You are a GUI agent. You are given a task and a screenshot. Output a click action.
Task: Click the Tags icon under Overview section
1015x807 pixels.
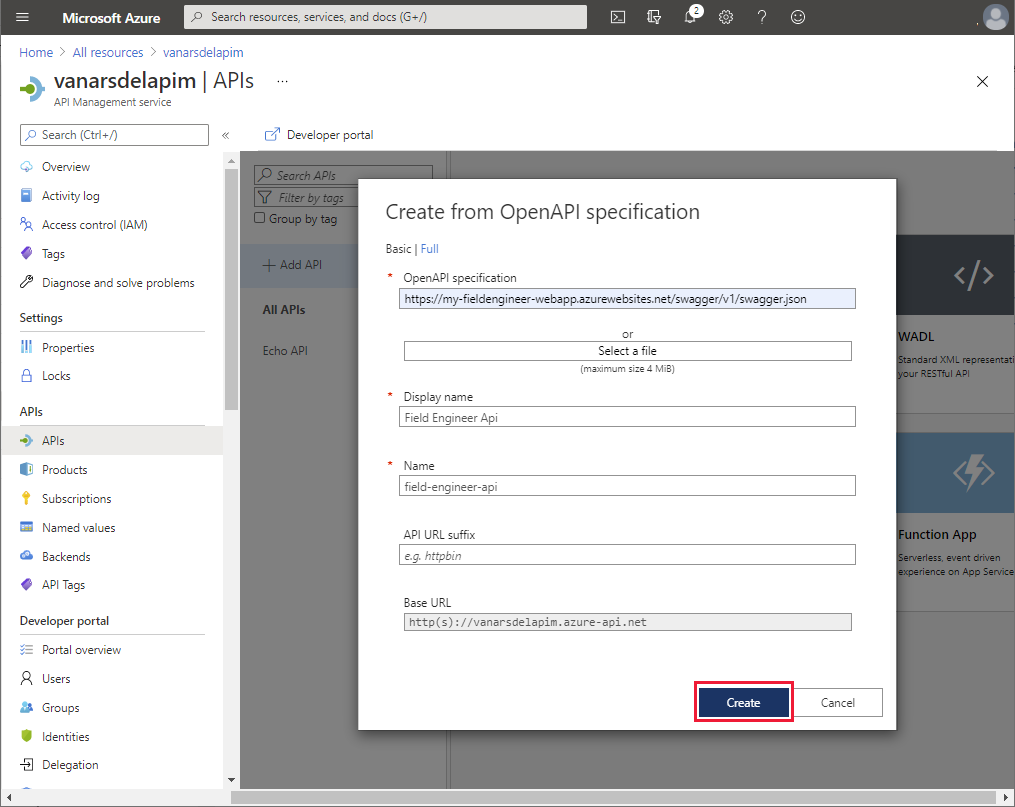tap(27, 253)
